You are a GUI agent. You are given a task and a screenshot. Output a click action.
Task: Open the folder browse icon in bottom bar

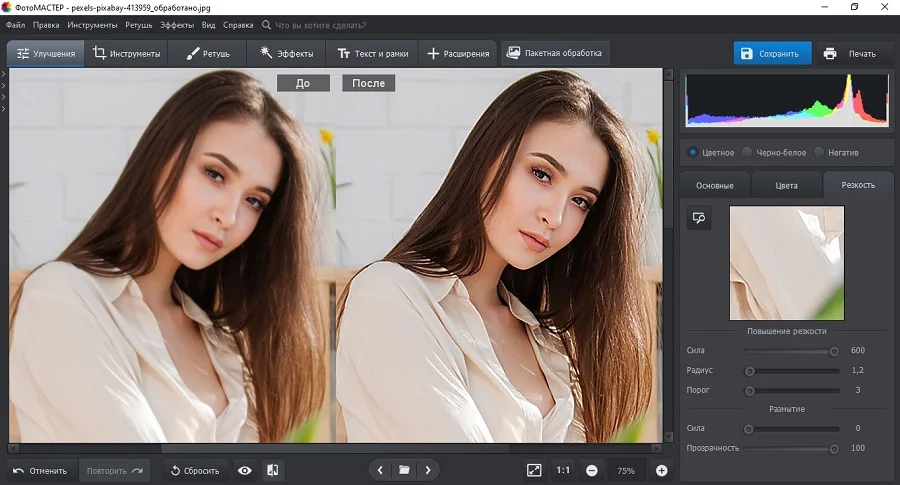(x=404, y=470)
